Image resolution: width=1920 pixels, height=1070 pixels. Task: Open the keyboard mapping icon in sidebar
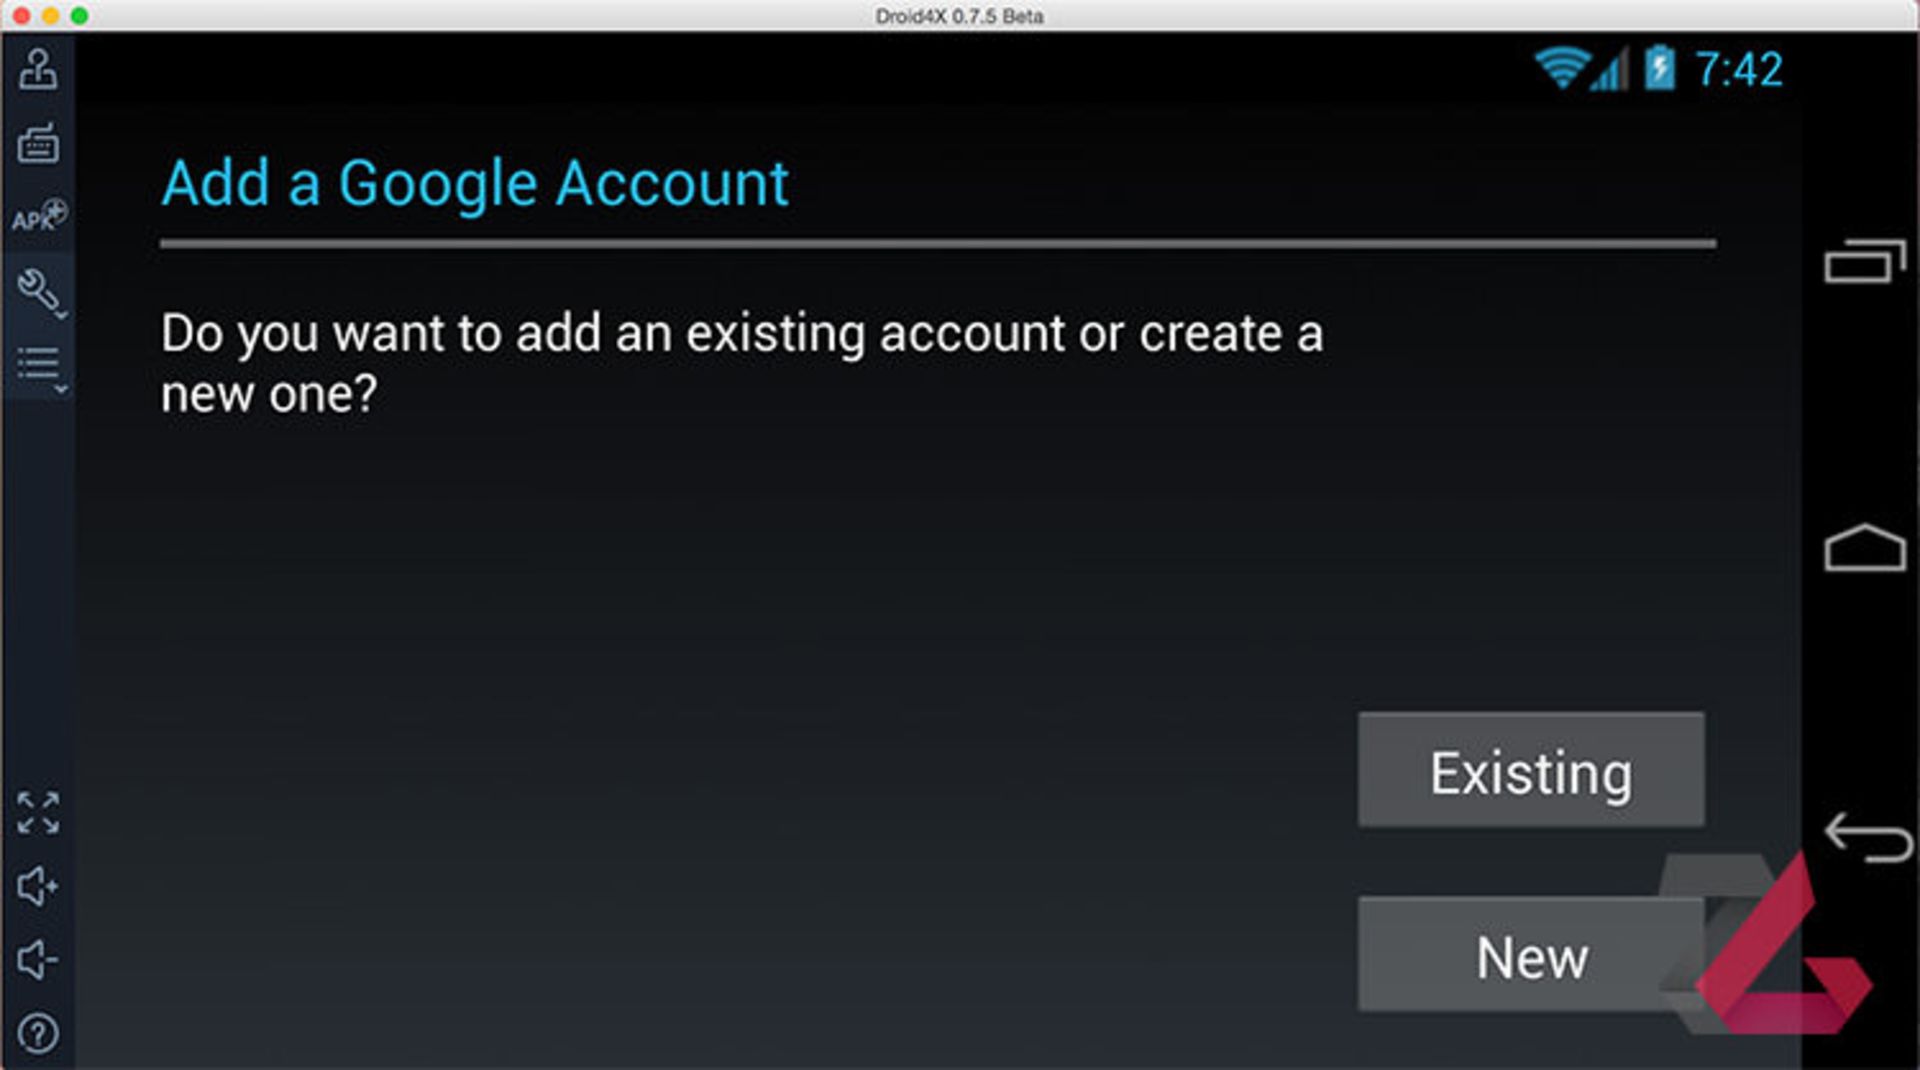[x=38, y=143]
